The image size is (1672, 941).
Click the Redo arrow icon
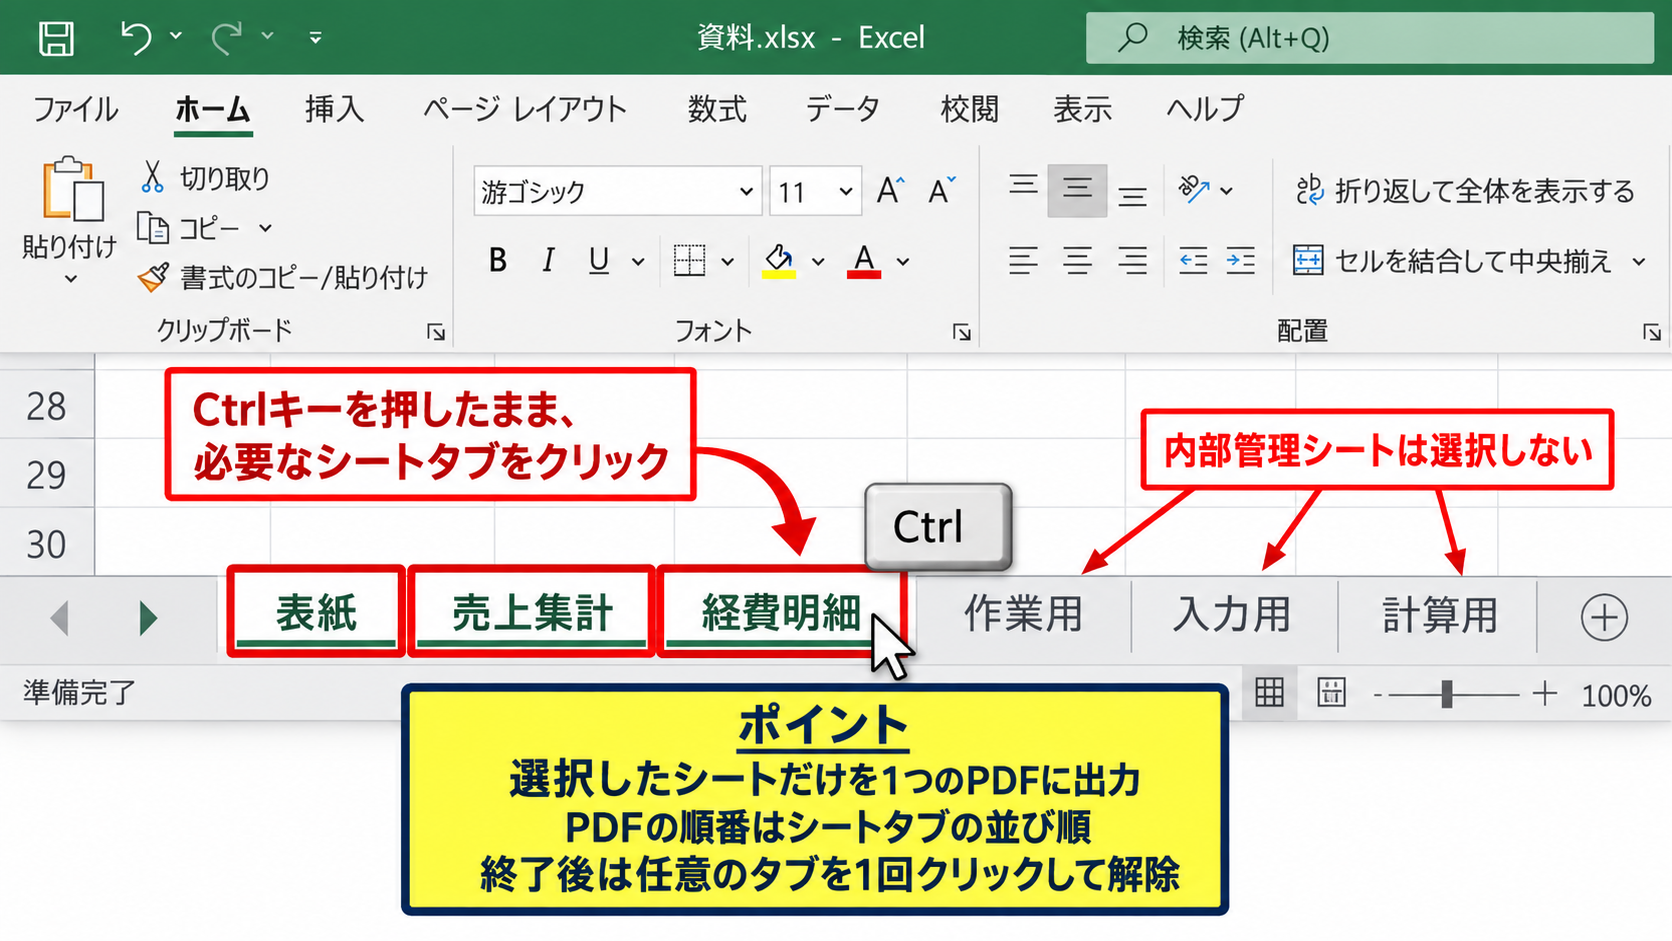tap(227, 37)
